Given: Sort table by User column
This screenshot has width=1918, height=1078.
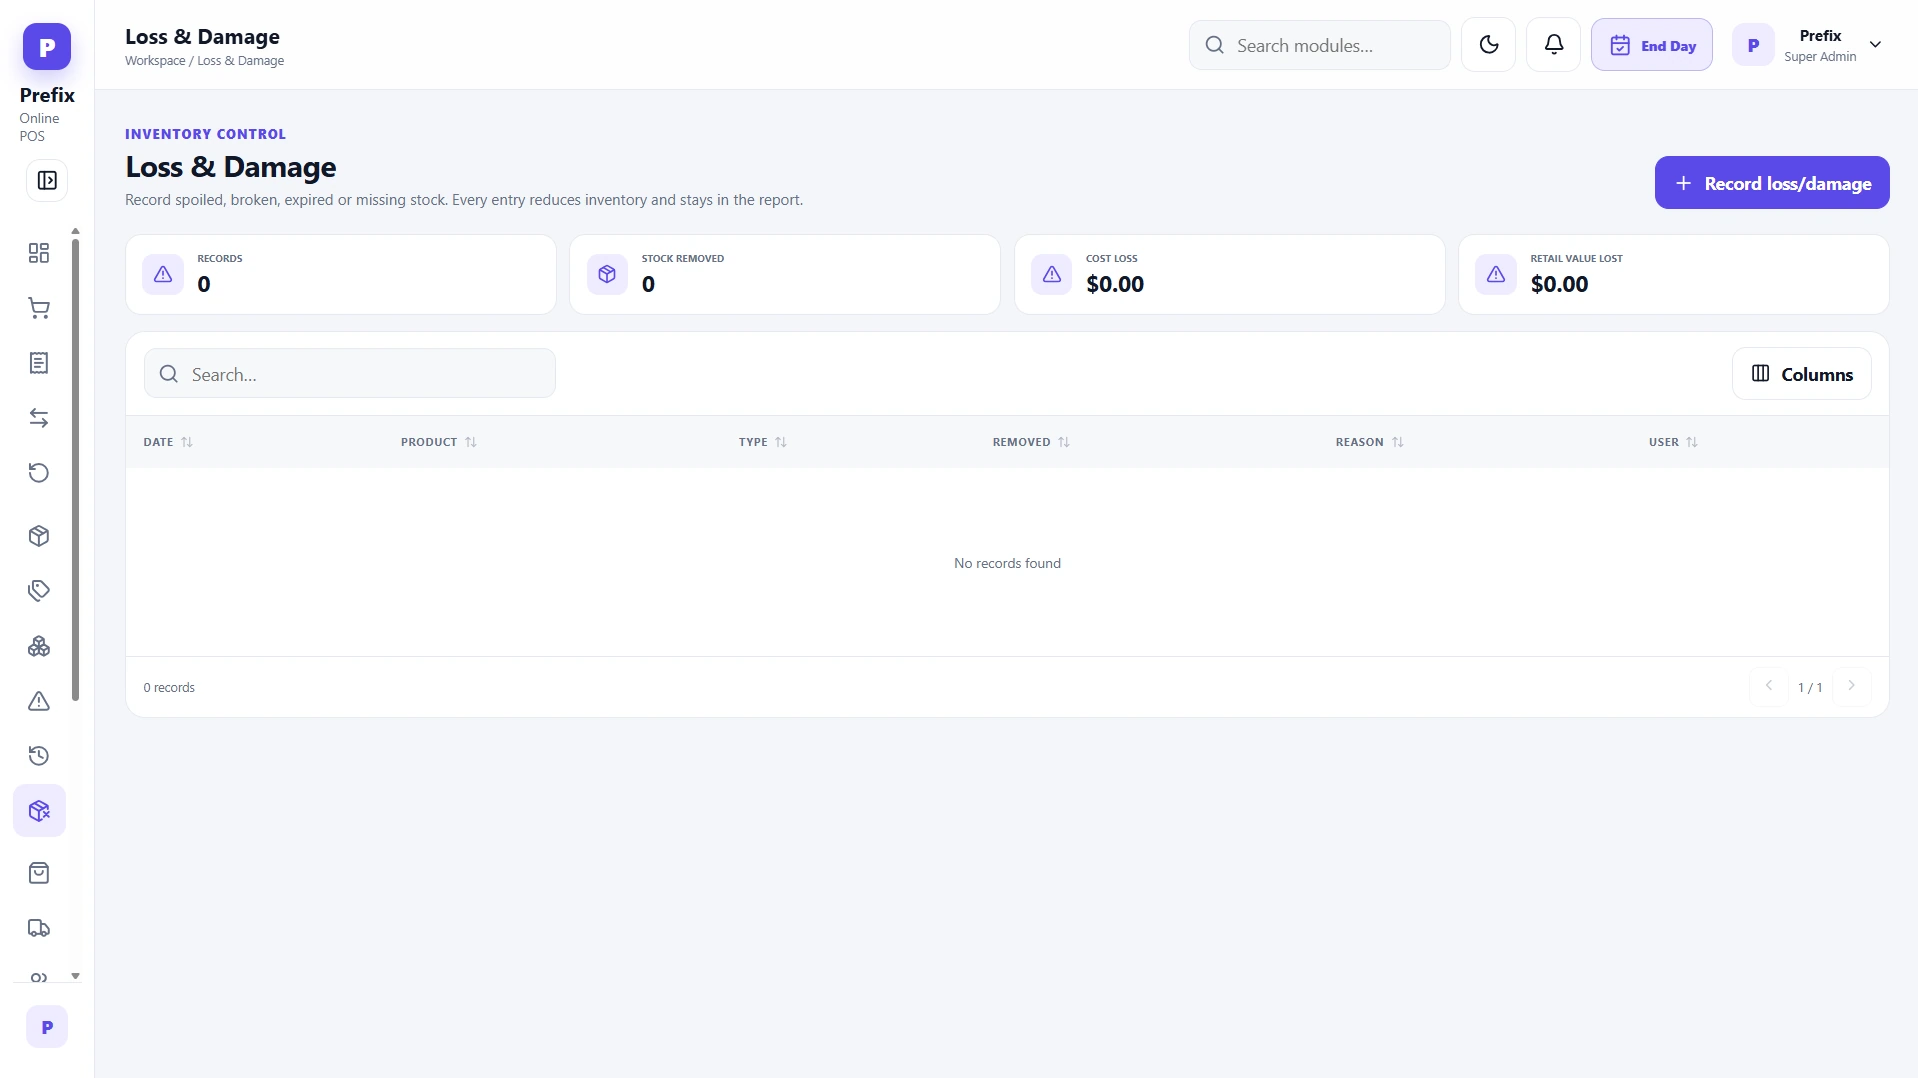Looking at the screenshot, I should pos(1673,442).
